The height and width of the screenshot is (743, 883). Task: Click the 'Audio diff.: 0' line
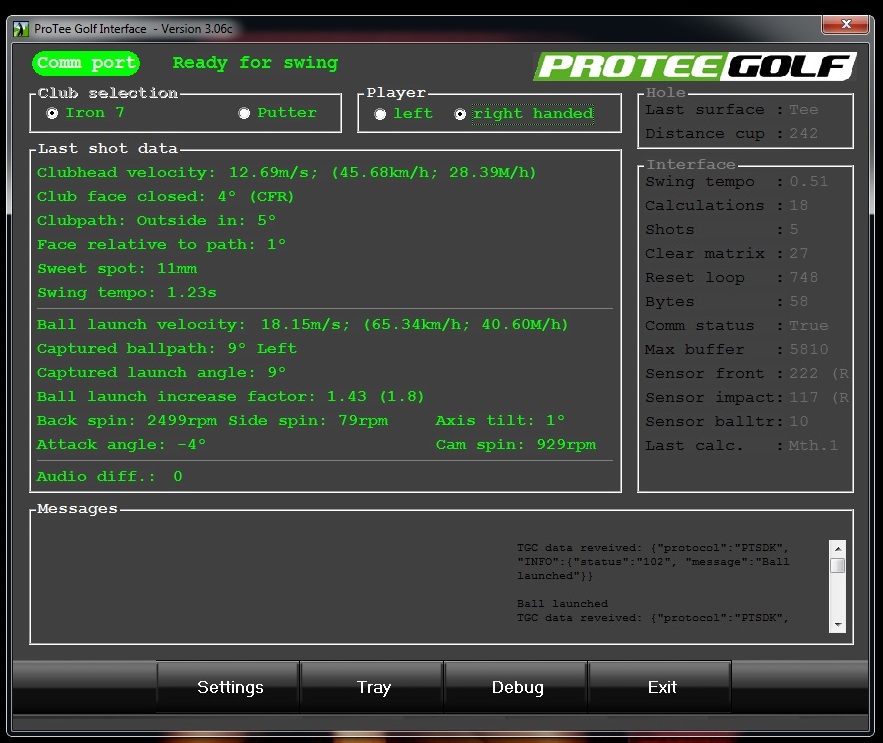click(x=110, y=477)
